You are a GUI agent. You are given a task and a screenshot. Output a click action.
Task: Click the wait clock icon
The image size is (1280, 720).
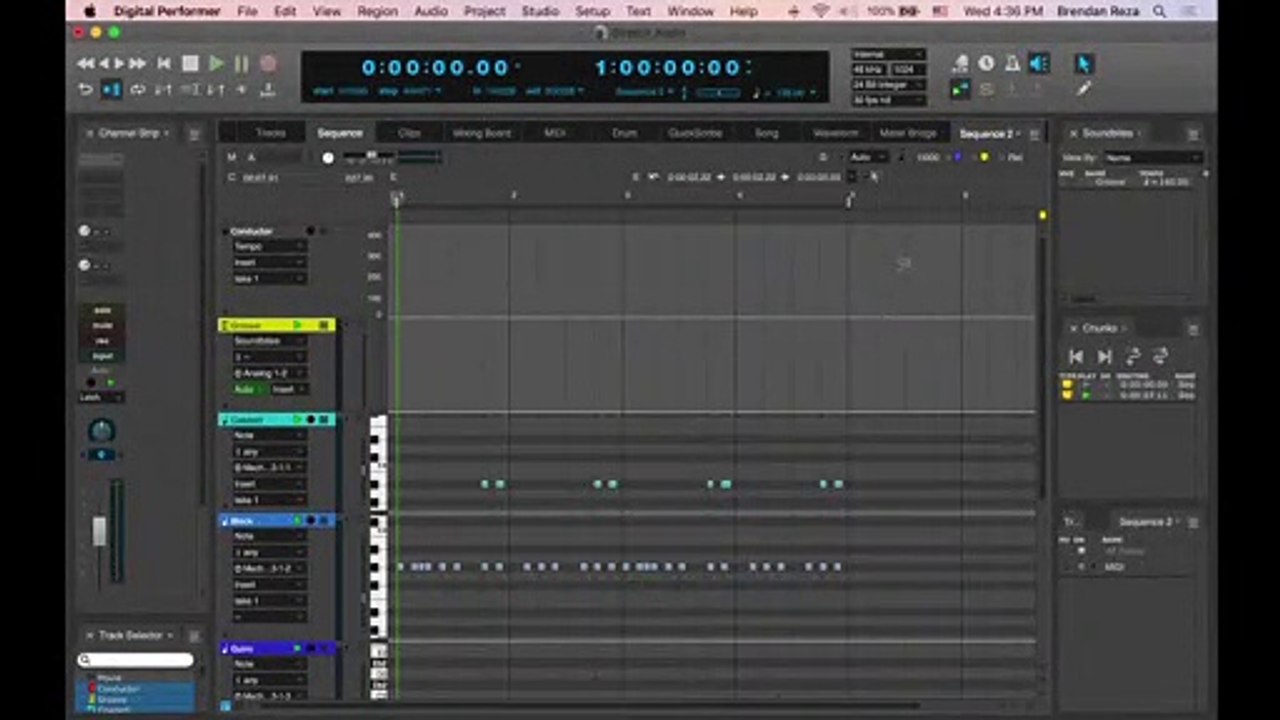click(x=986, y=64)
